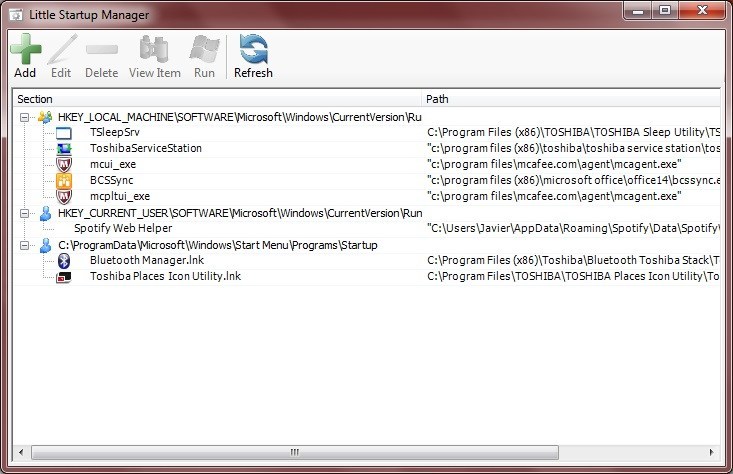Click the users icon beside HKEY_LOCAL_MACHINE
The width and height of the screenshot is (733, 474).
tap(45, 117)
